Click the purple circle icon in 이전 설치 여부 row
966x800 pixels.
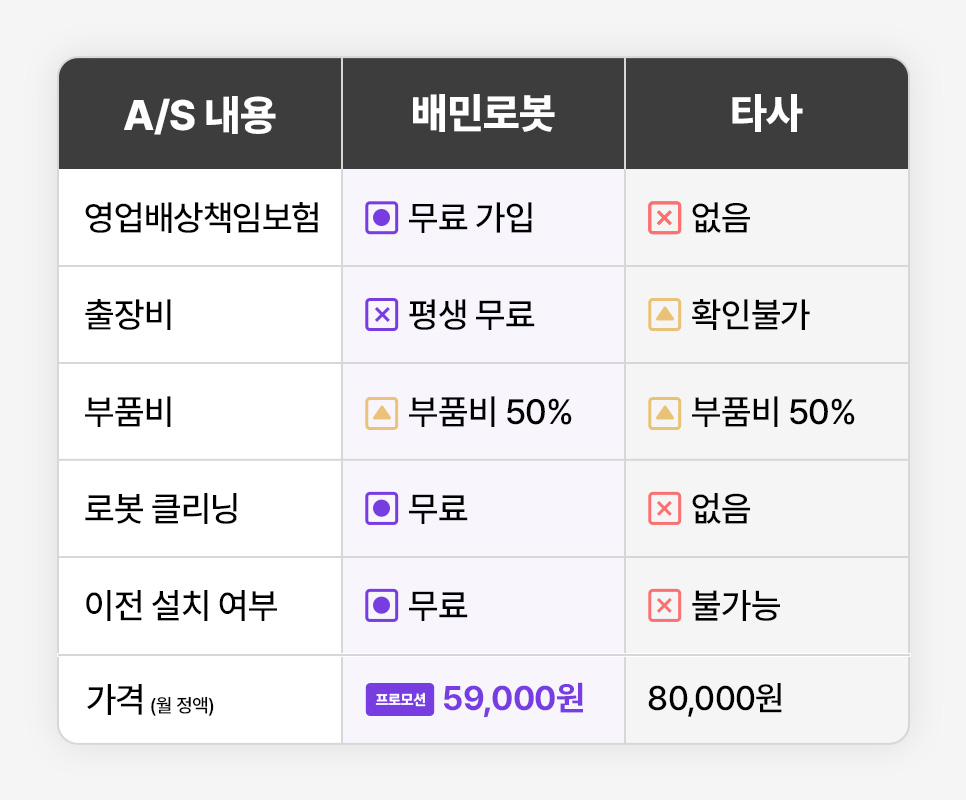(381, 606)
